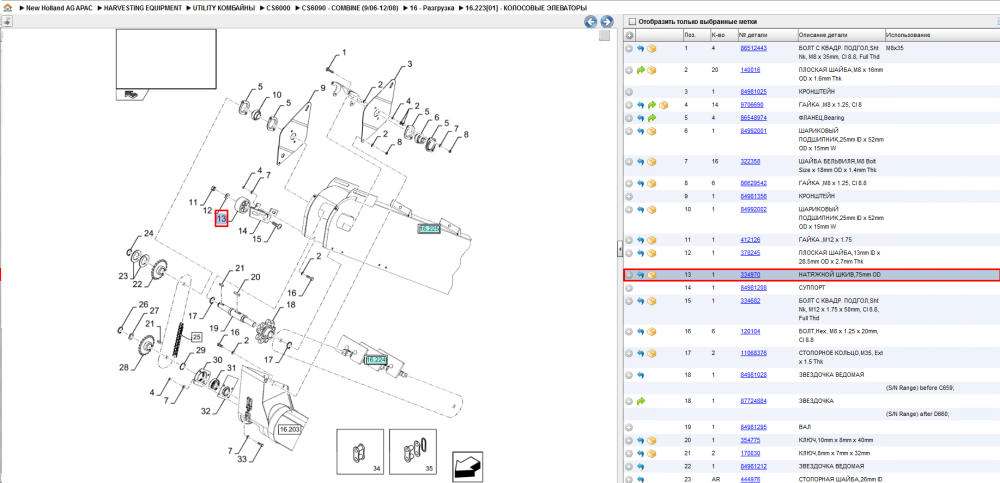Add part 86512443 with its plus icon
This screenshot has width=1000, height=483.
[629, 48]
